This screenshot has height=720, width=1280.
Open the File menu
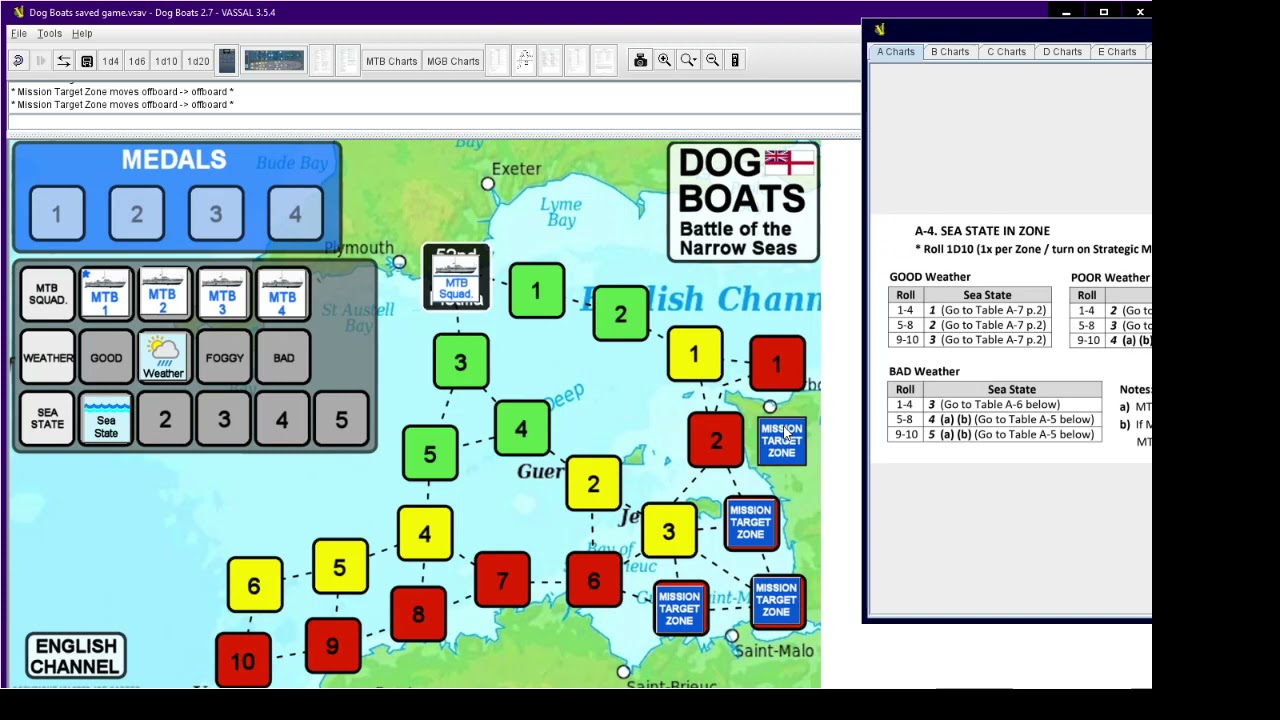point(19,33)
